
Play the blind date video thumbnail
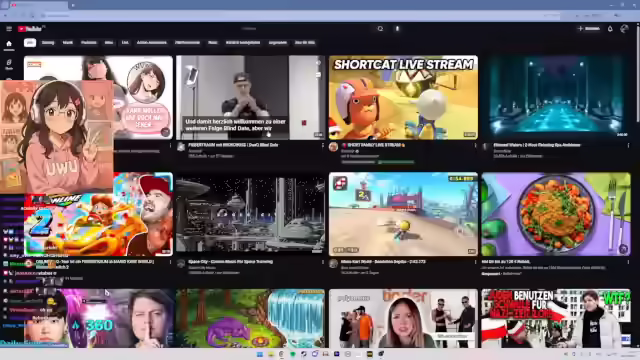pyautogui.click(x=251, y=98)
